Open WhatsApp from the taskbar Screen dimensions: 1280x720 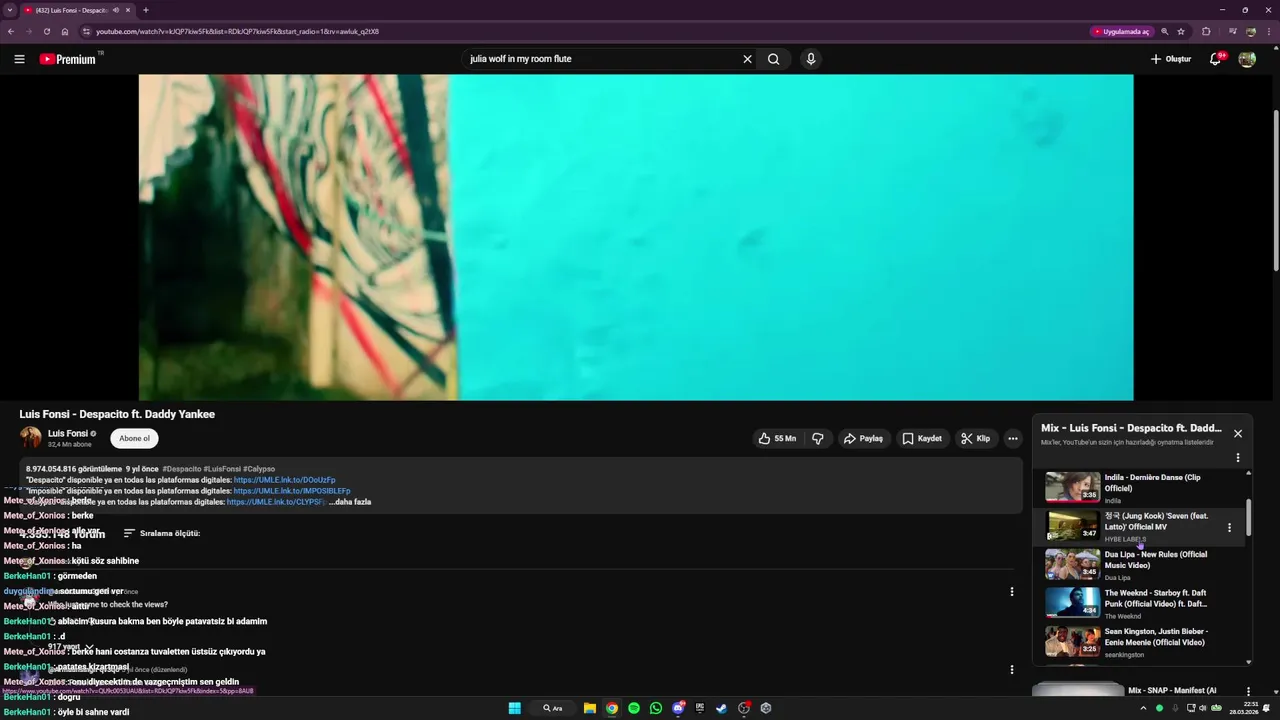(x=656, y=708)
